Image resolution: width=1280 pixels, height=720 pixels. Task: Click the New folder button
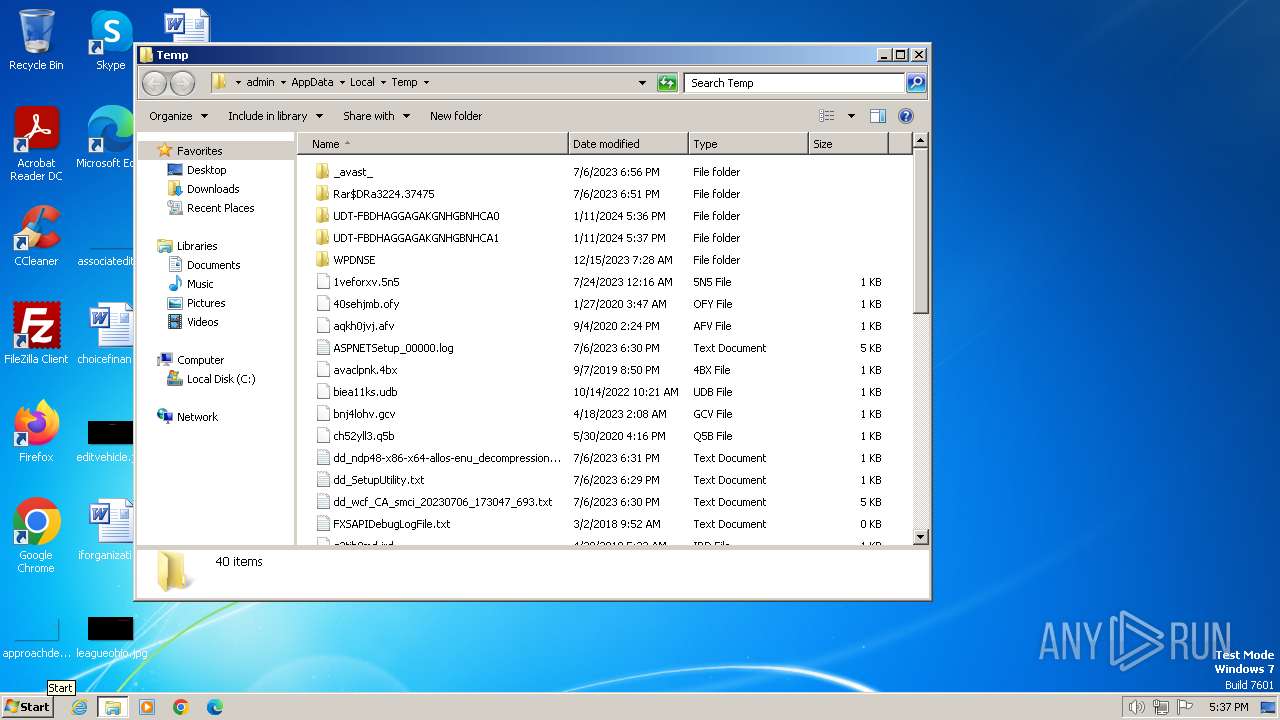click(x=456, y=116)
